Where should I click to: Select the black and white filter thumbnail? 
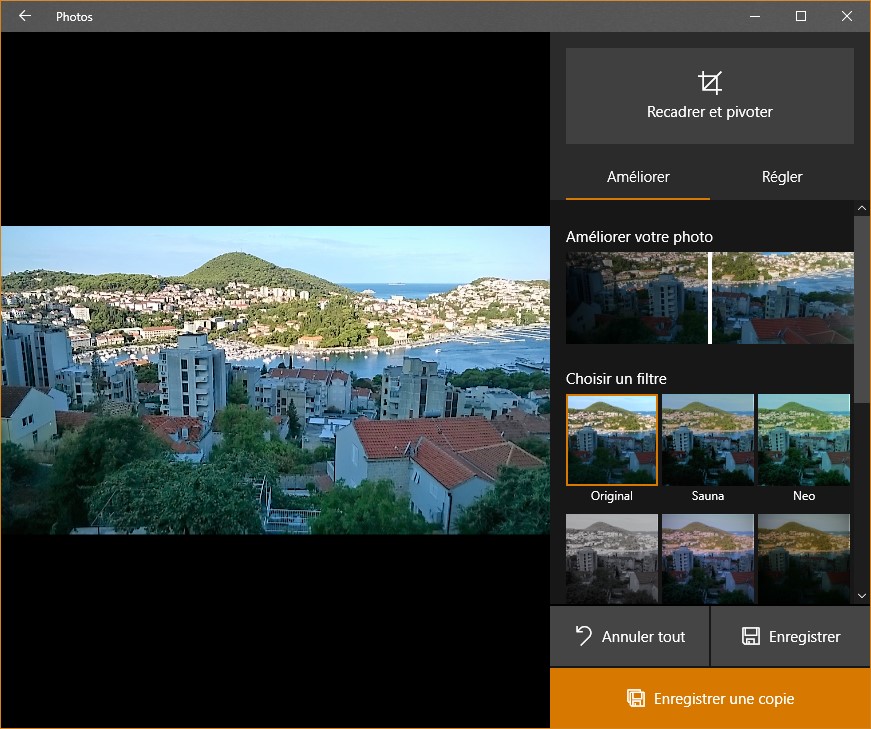point(612,558)
